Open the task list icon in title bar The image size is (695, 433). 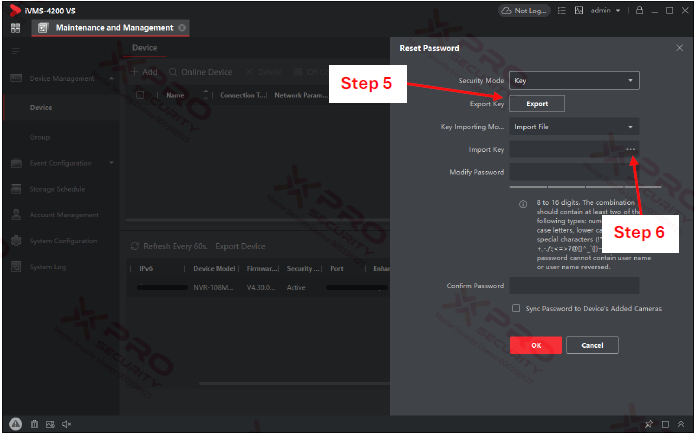click(562, 10)
